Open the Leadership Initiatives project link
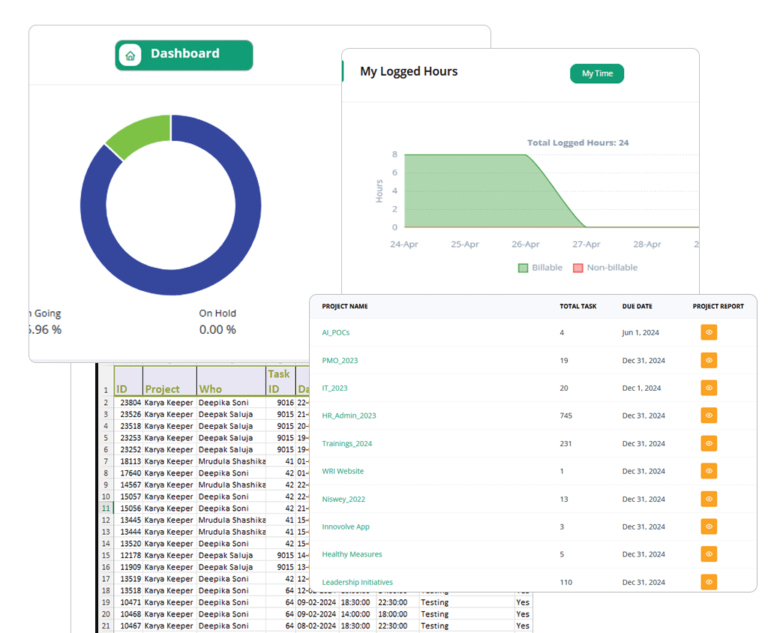This screenshot has width=768, height=633. point(357,582)
